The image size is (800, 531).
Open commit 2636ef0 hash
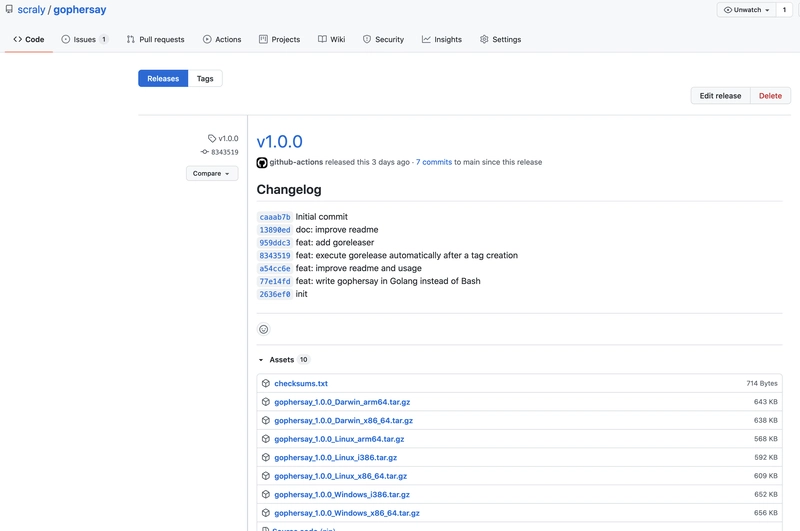tap(274, 294)
